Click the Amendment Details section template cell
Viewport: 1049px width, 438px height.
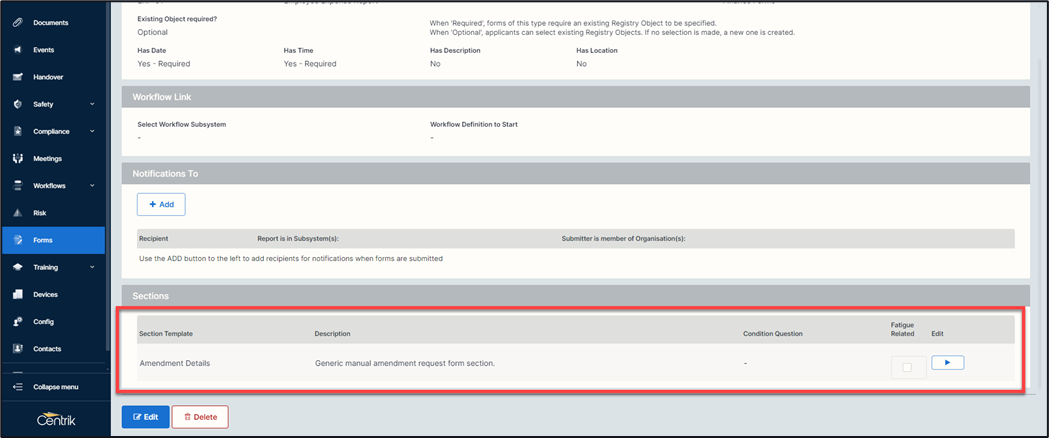click(174, 363)
